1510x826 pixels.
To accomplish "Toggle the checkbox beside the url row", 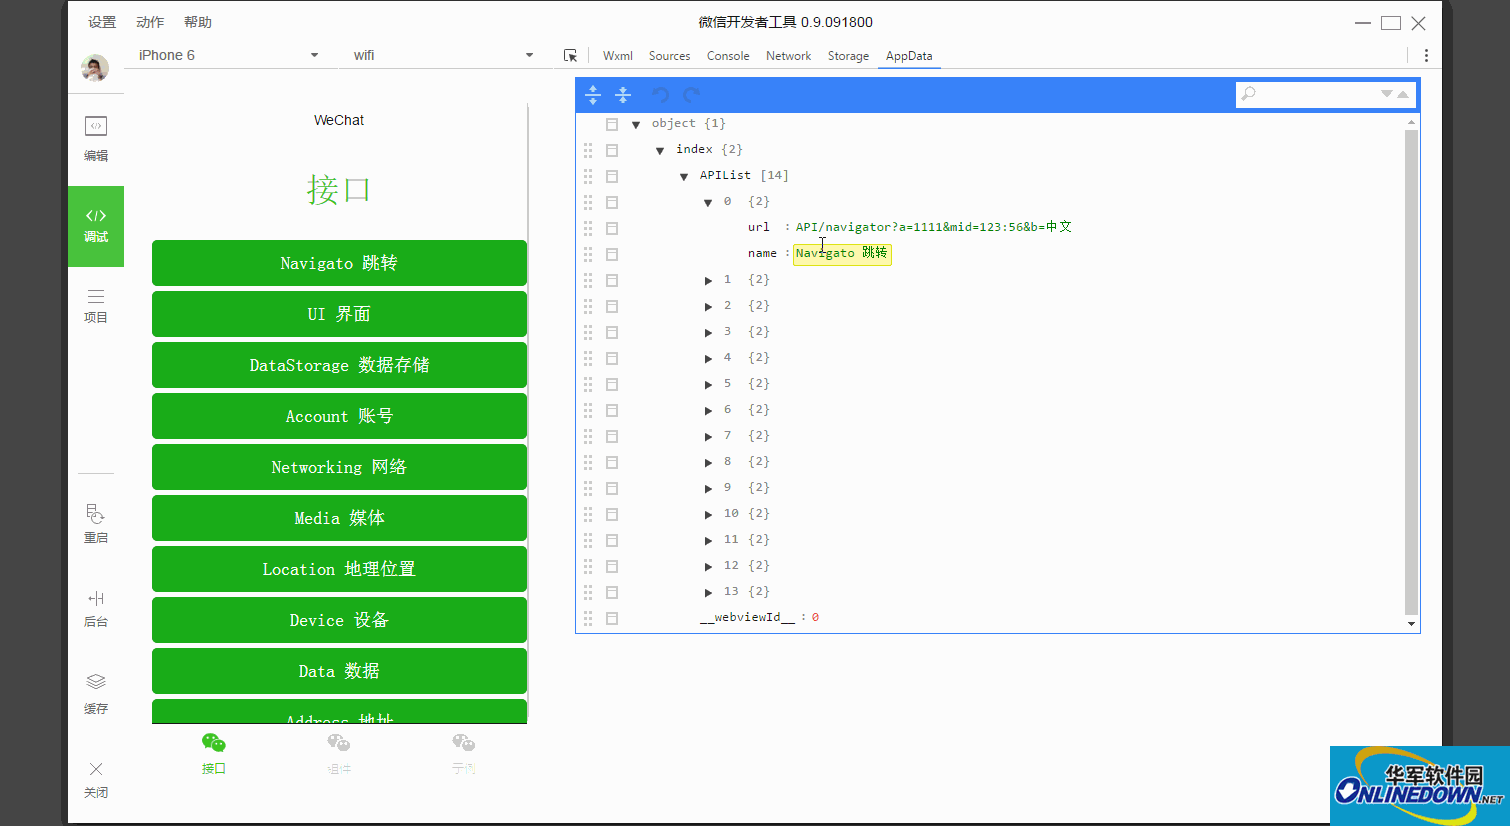I will [612, 228].
